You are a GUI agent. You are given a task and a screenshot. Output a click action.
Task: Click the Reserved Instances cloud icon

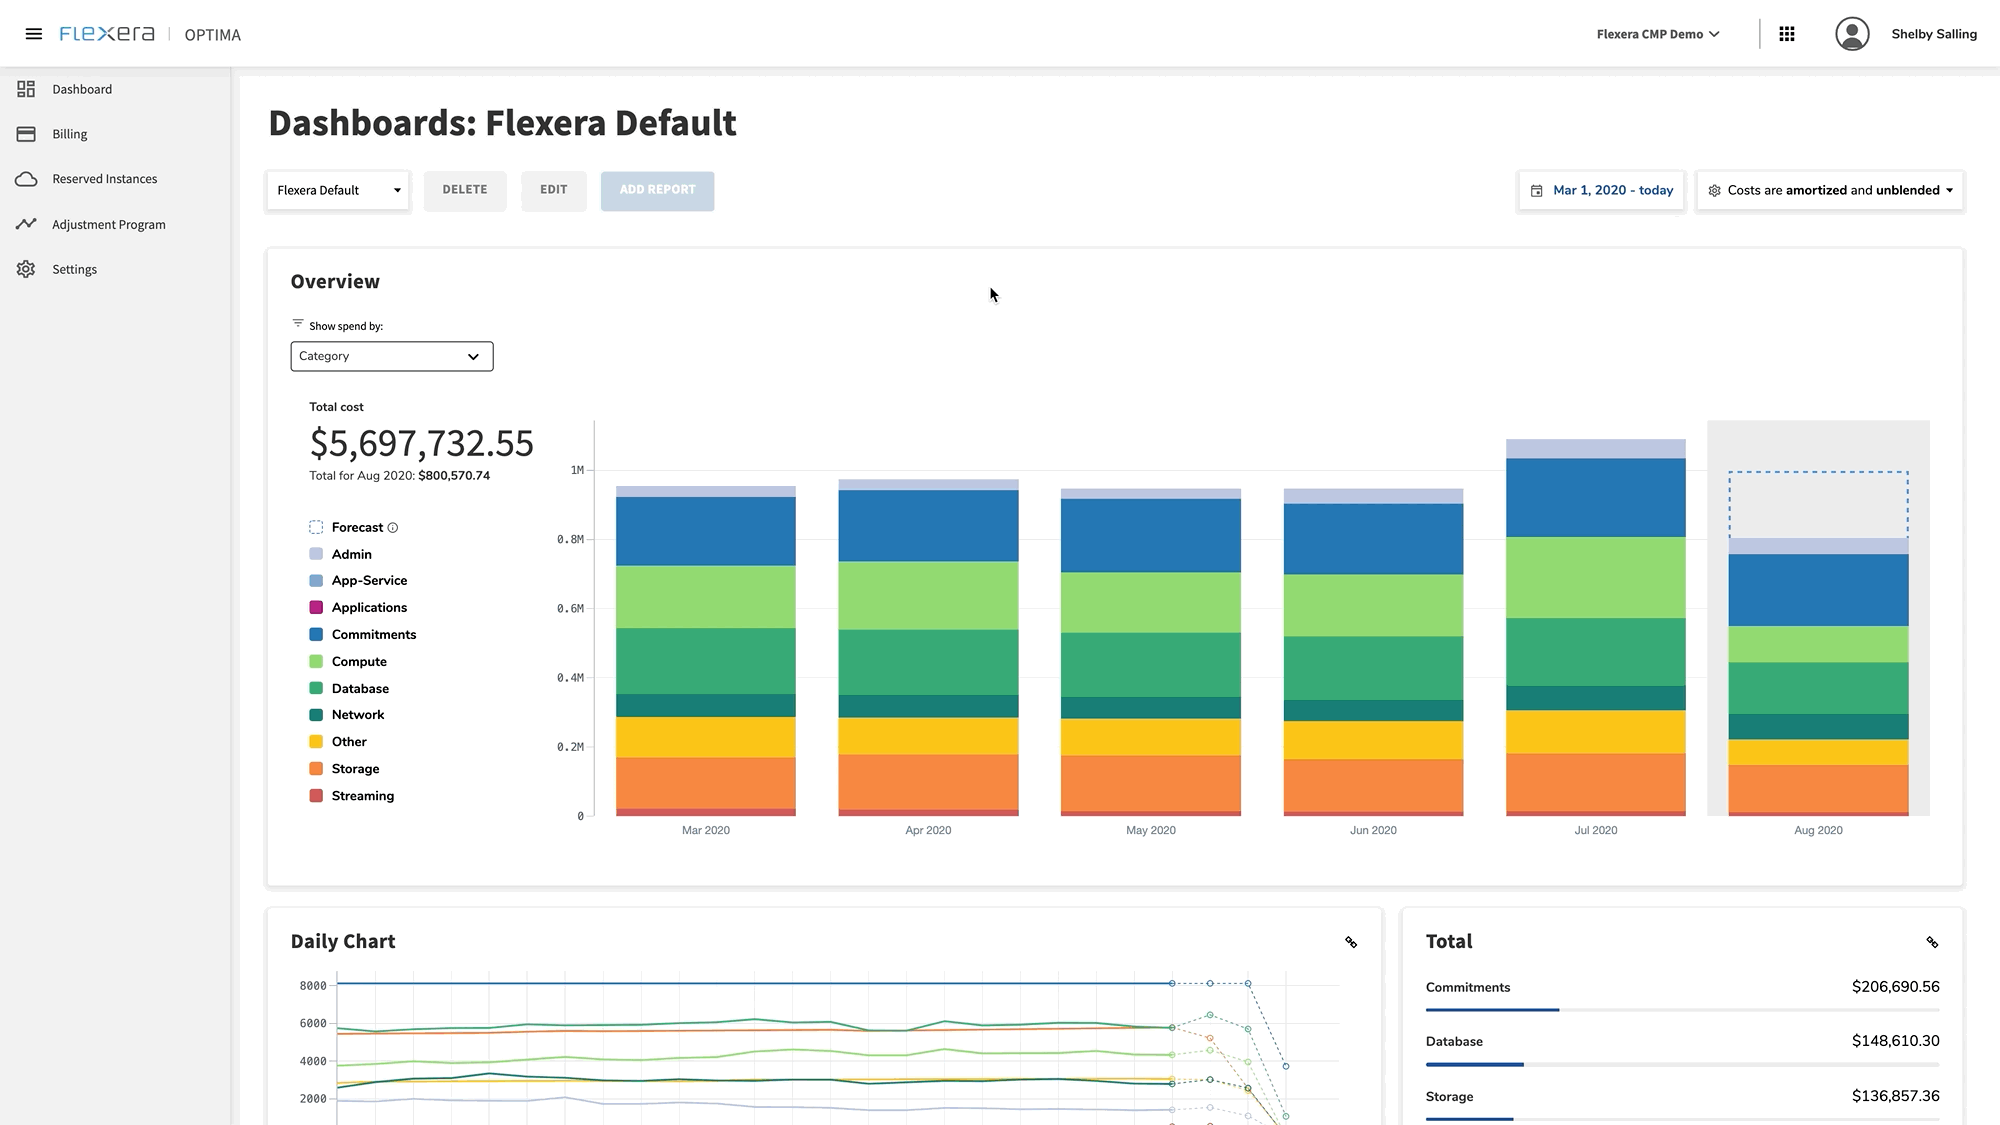tap(26, 179)
